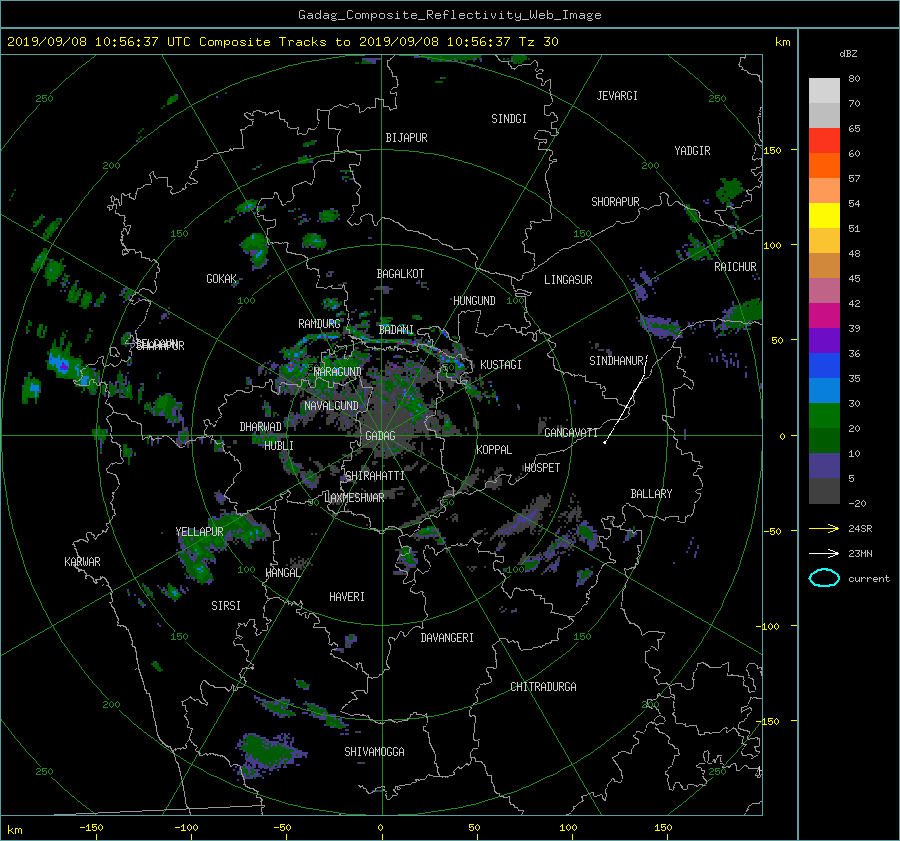Click the white 23MN arrow legend icon
This screenshot has height=841, width=900.
click(824, 553)
